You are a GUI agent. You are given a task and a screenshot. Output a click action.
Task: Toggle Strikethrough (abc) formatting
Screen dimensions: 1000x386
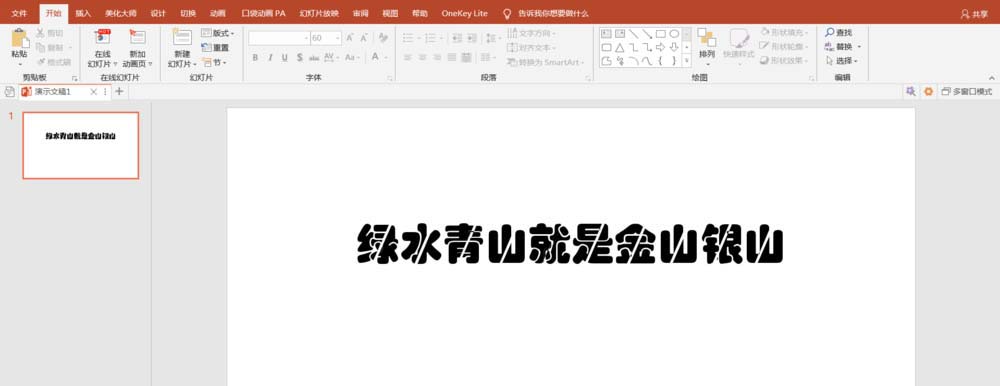pyautogui.click(x=314, y=57)
